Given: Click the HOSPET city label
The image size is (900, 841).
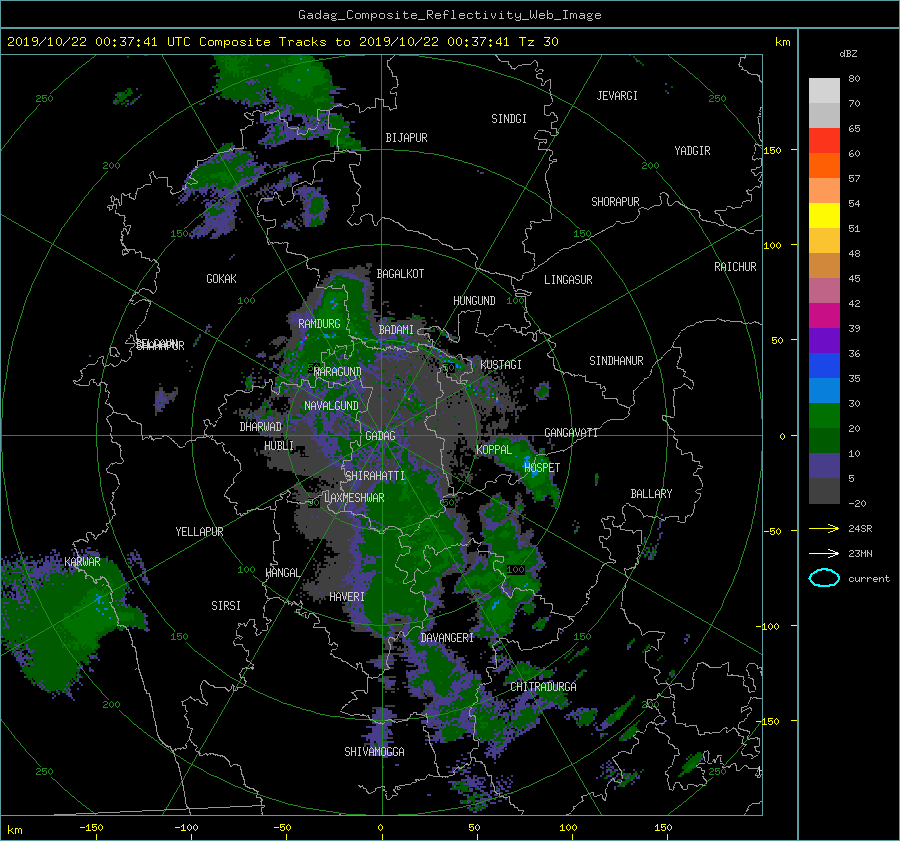Looking at the screenshot, I should point(542,468).
